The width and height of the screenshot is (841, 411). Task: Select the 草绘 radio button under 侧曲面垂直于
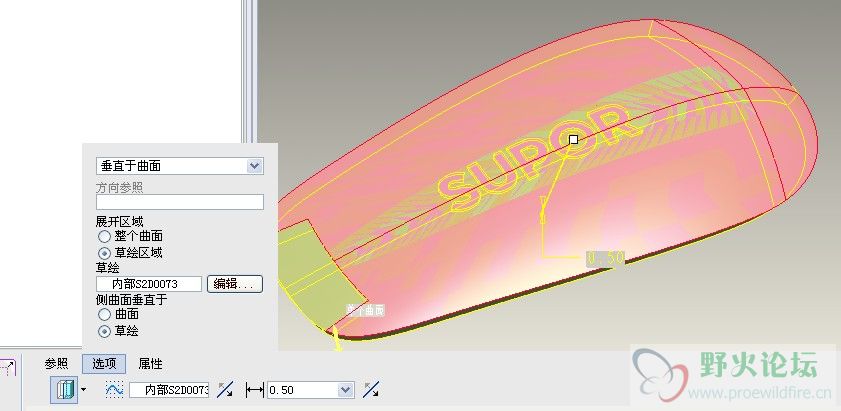(105, 332)
